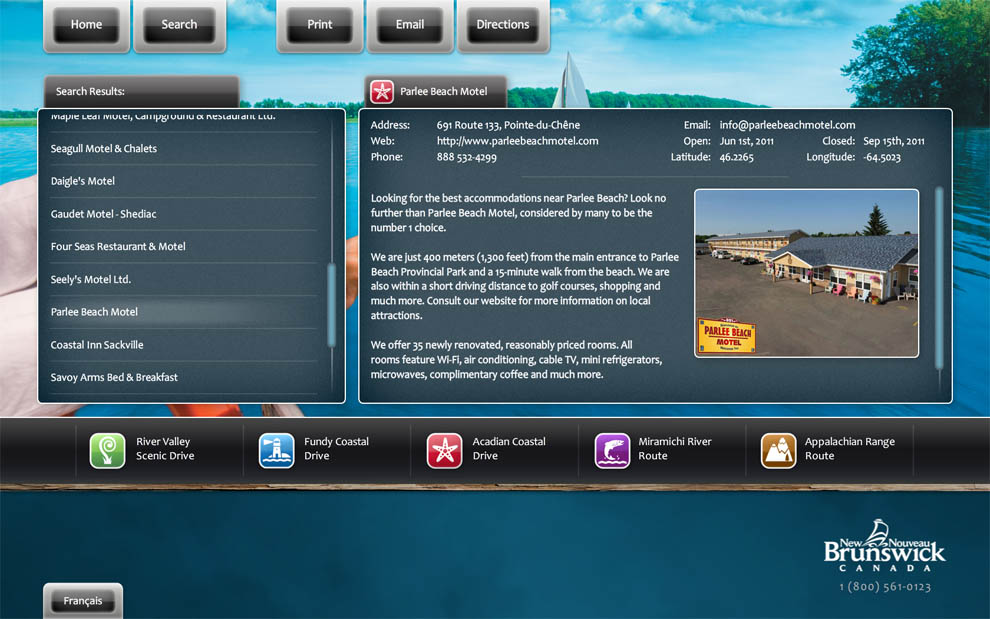Click the phone number 888 532-4299
The image size is (990, 619).
[x=467, y=157]
